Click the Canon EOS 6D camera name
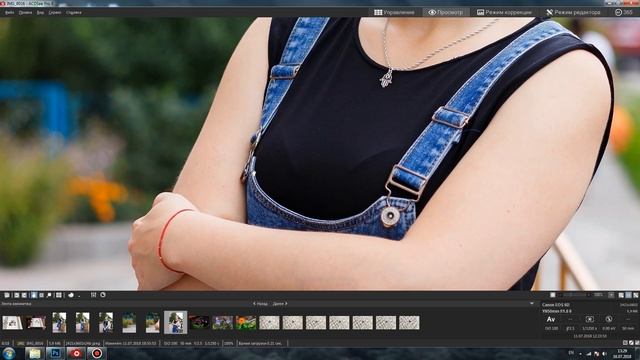The width and height of the screenshot is (640, 360). [556, 305]
